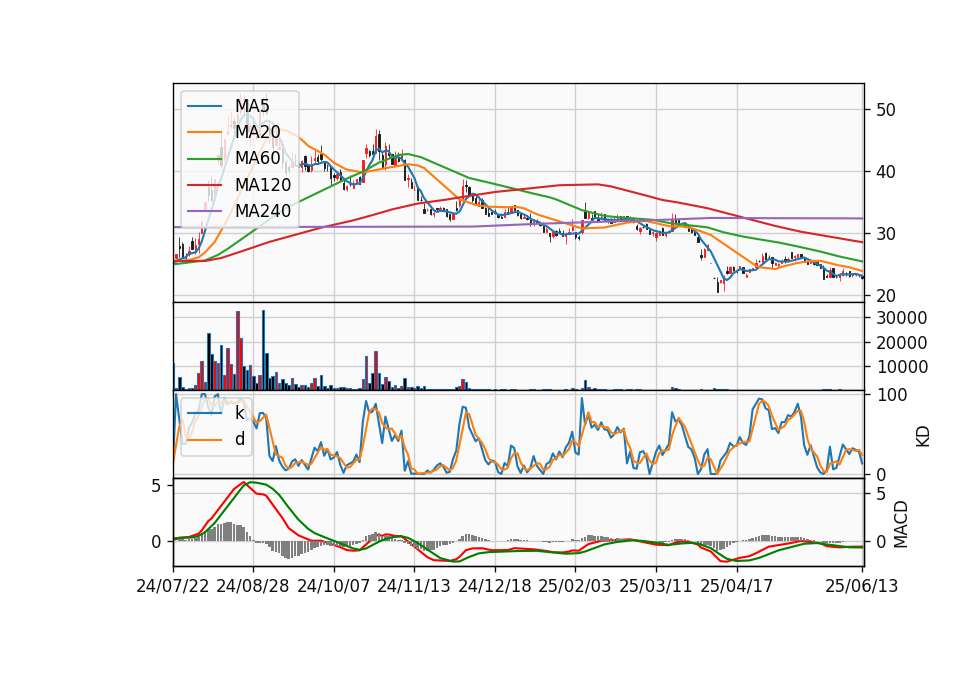Click the 24/12/18 date label
Image resolution: width=960 pixels, height=690 pixels.
coord(495,586)
